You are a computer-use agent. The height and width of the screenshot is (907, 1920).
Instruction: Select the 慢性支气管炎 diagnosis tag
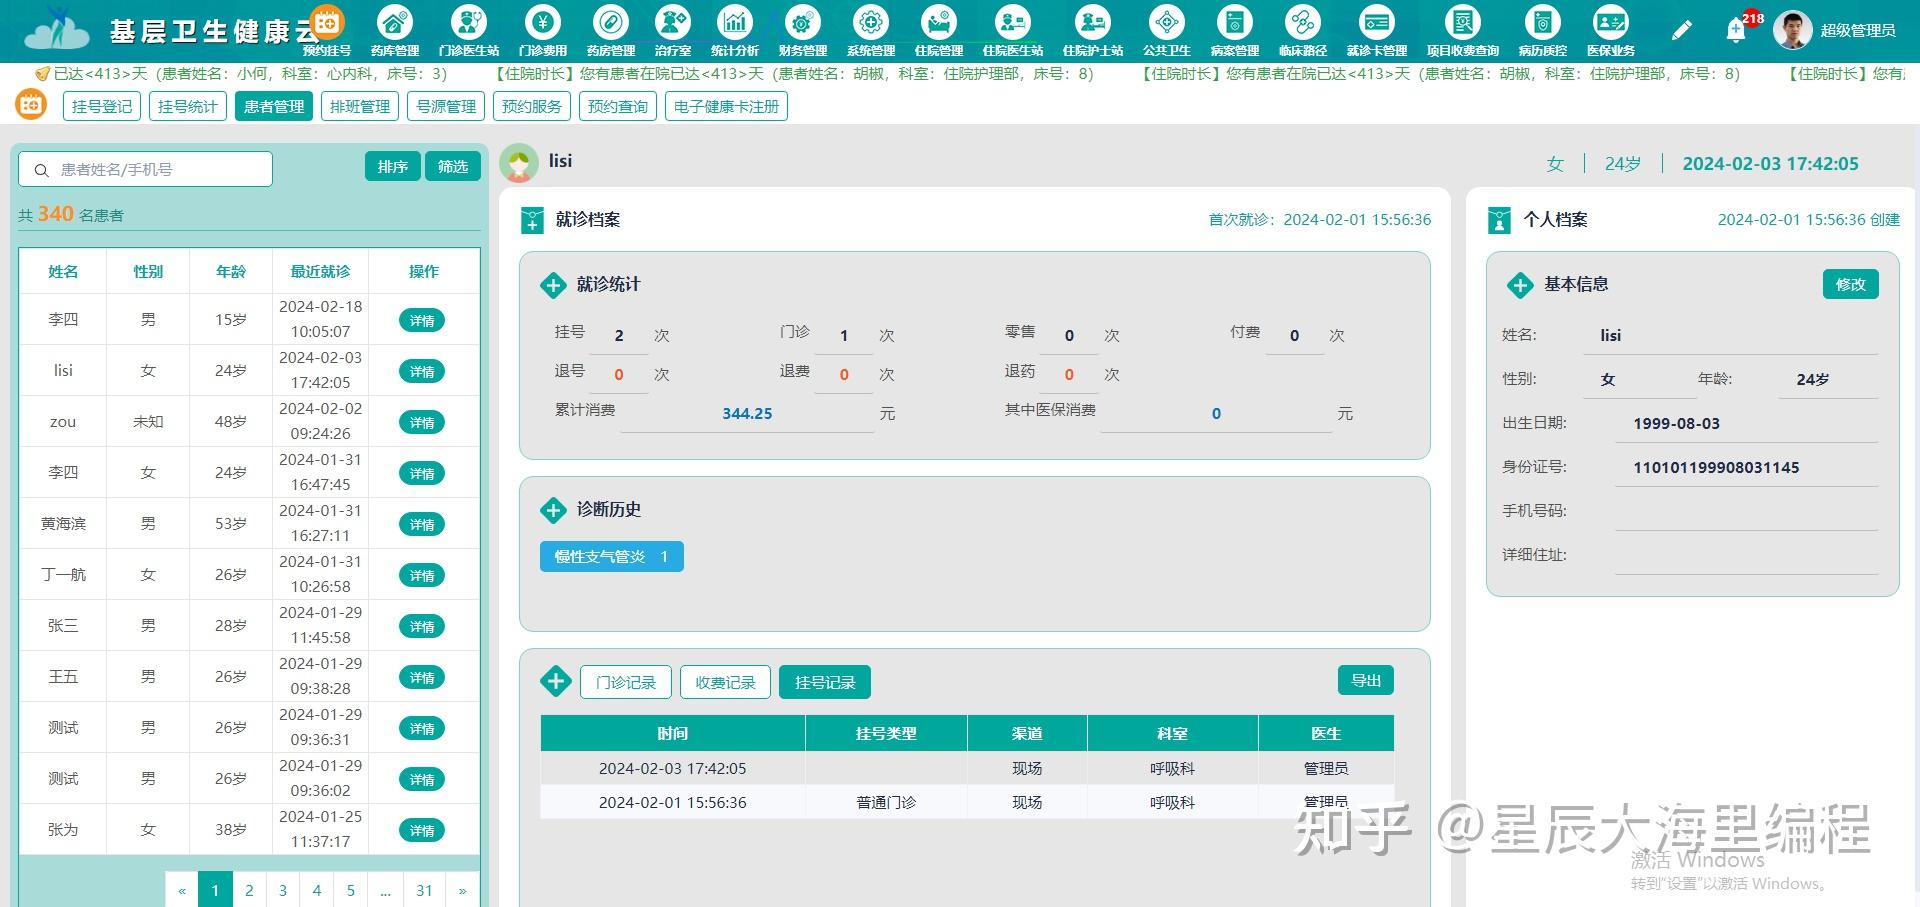pos(611,556)
